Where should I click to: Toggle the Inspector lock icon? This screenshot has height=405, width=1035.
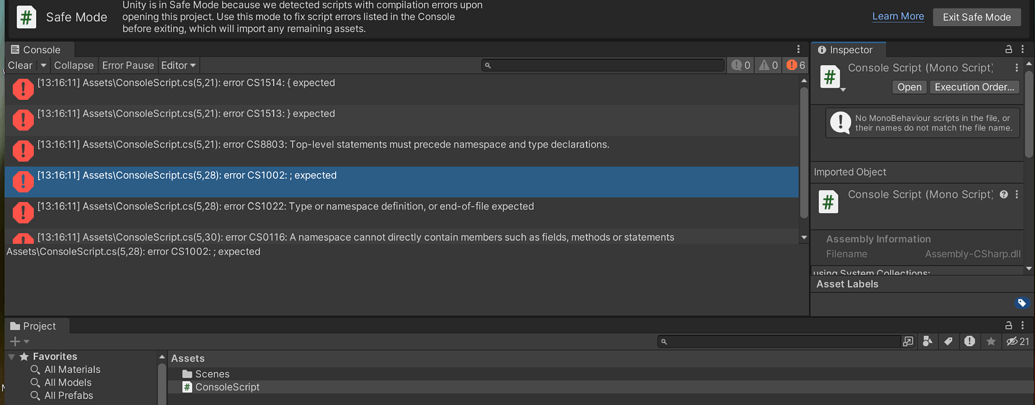coord(1008,49)
